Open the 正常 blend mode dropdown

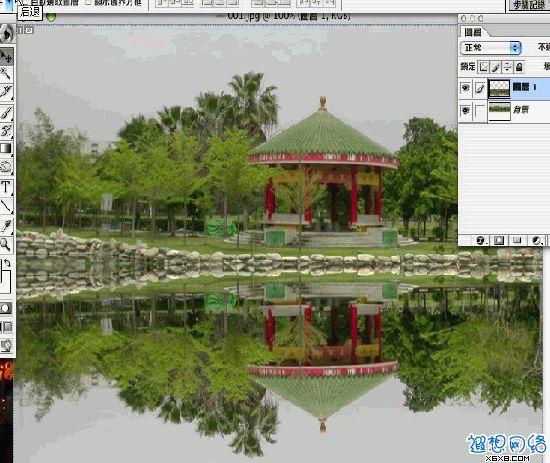[491, 48]
